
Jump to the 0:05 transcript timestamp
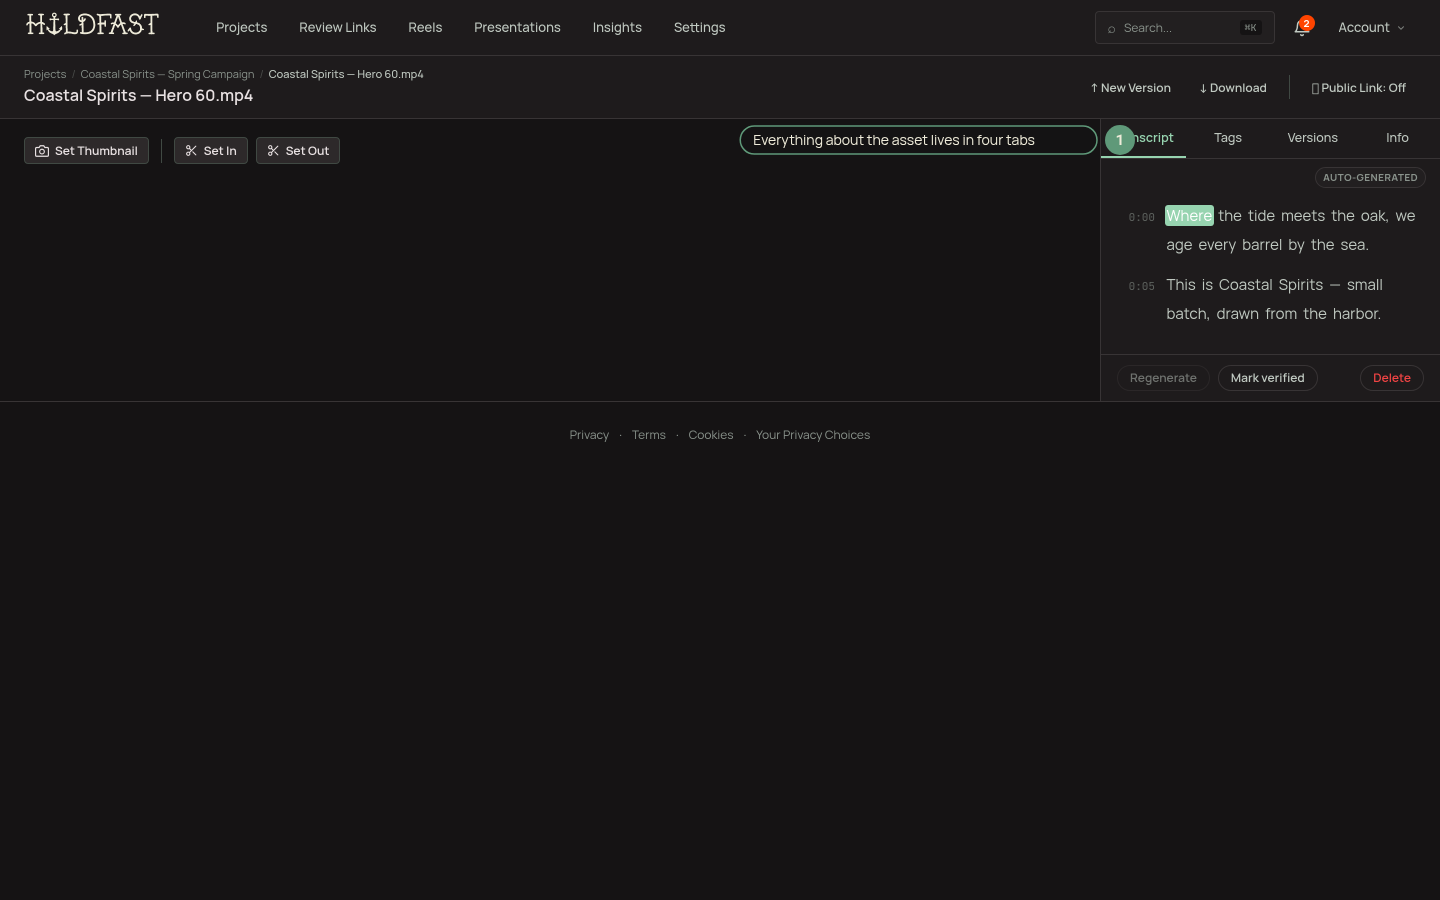pos(1141,286)
